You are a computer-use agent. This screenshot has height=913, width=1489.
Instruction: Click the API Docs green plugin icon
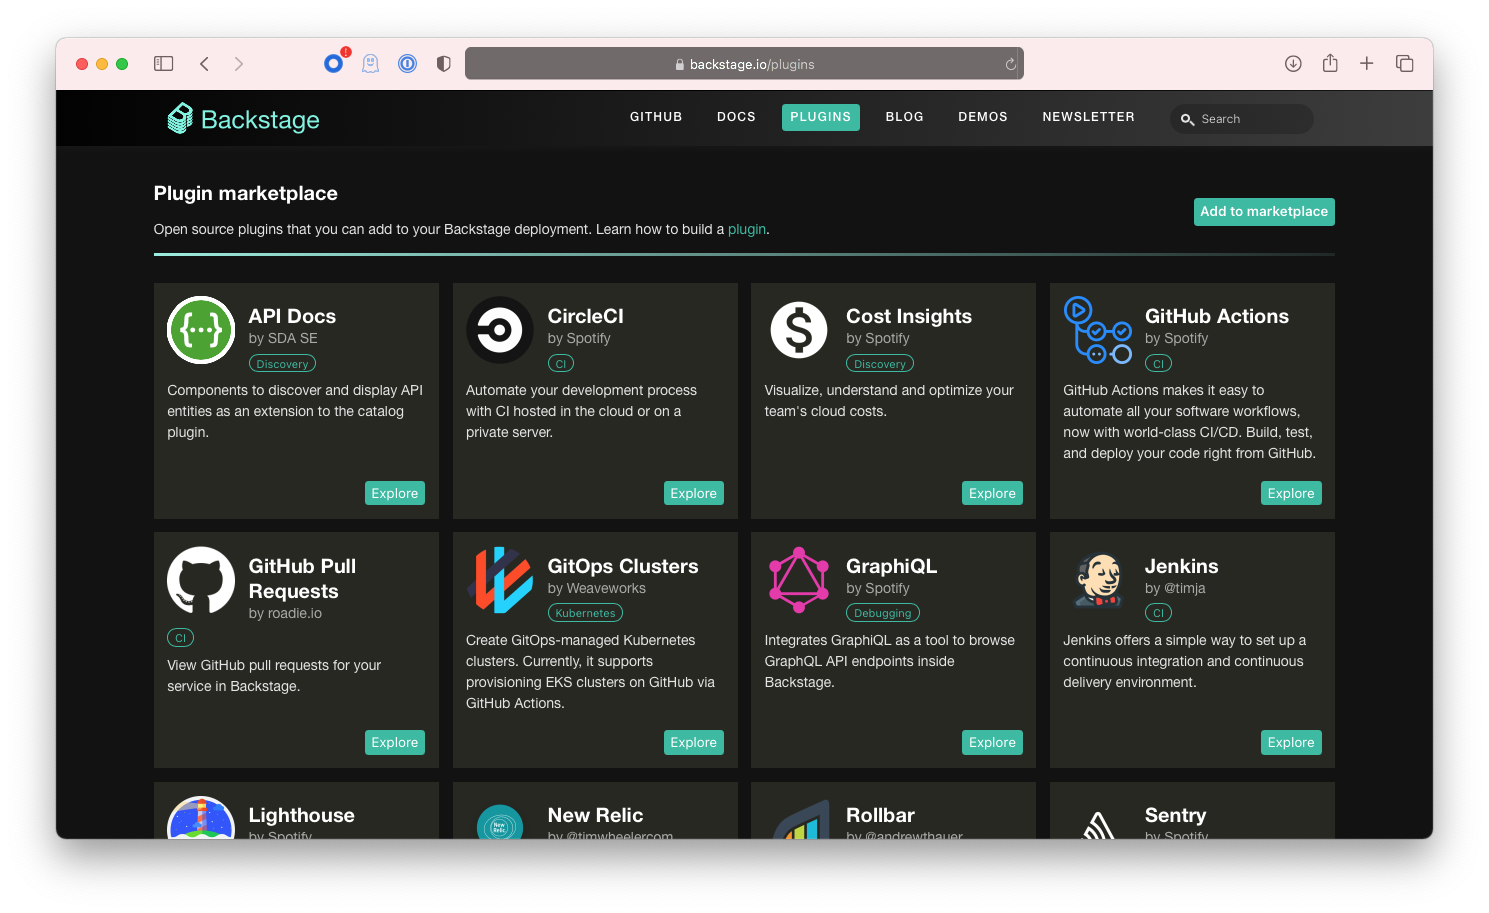tap(201, 330)
